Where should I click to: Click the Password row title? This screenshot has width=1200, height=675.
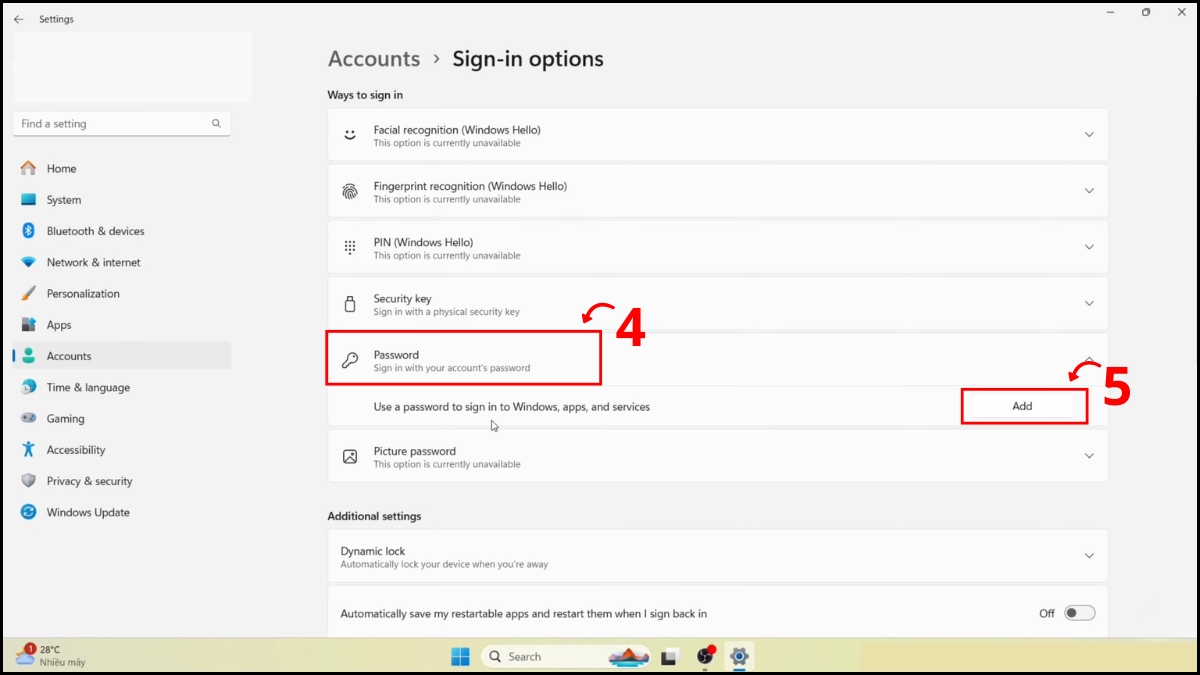point(396,355)
